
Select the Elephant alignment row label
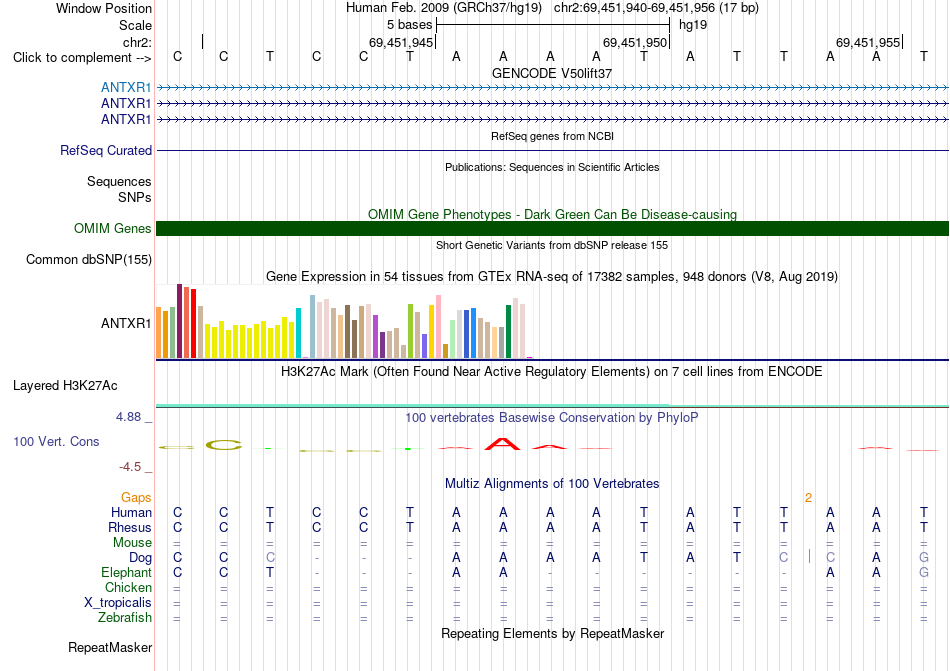pyautogui.click(x=127, y=572)
